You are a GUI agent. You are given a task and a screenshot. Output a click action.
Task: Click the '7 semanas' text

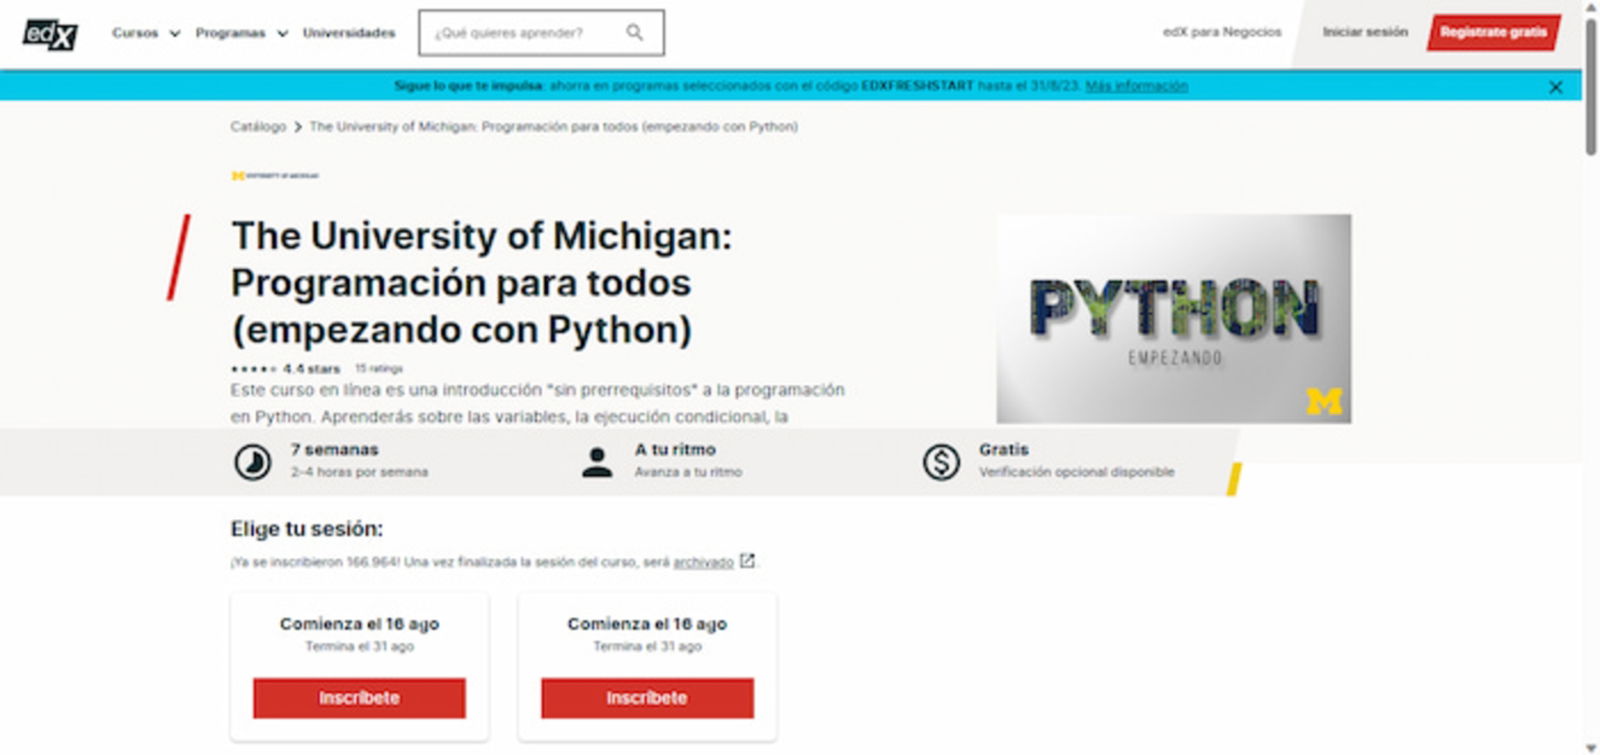coord(334,450)
